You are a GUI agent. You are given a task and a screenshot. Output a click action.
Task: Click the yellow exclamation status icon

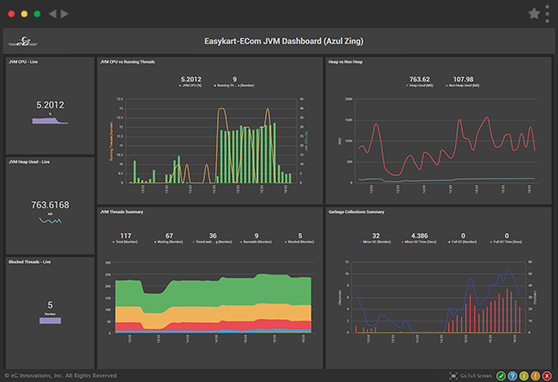click(524, 376)
